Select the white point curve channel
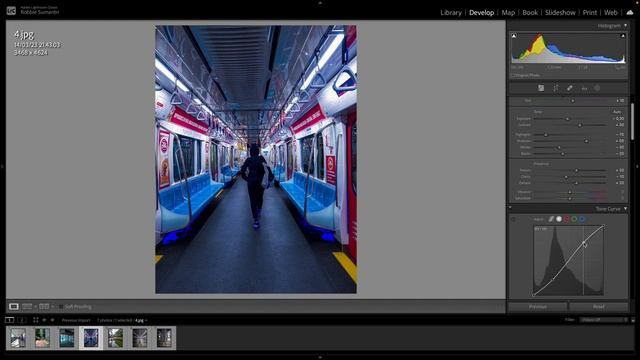The height and width of the screenshot is (360, 640). tap(559, 219)
